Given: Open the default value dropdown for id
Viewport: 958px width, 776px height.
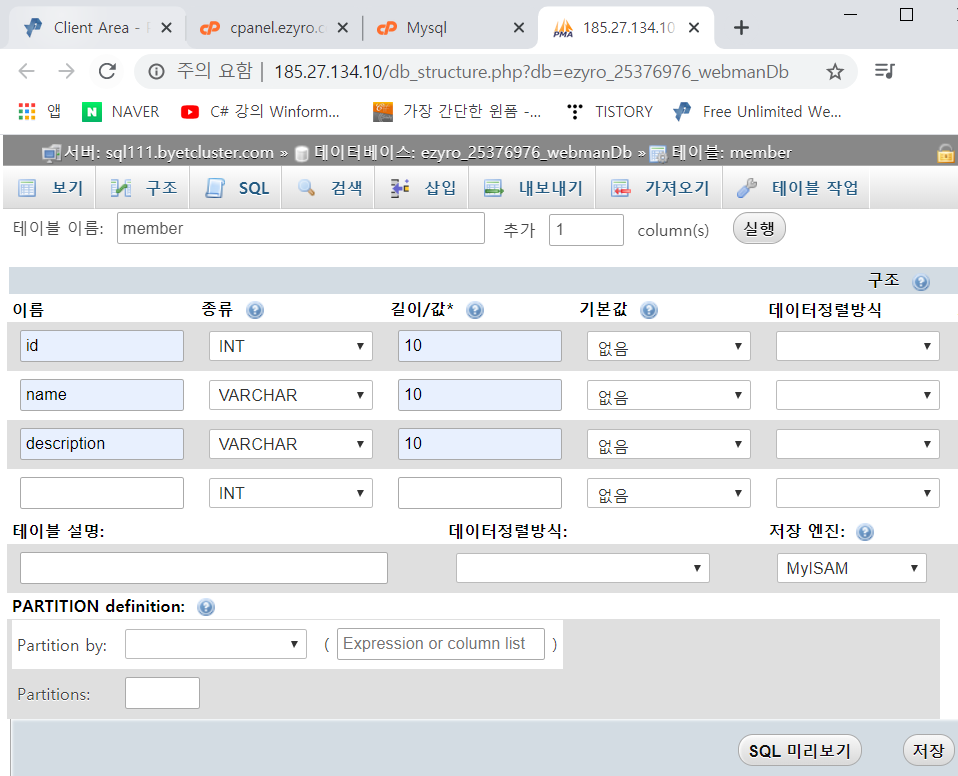Looking at the screenshot, I should tap(669, 346).
